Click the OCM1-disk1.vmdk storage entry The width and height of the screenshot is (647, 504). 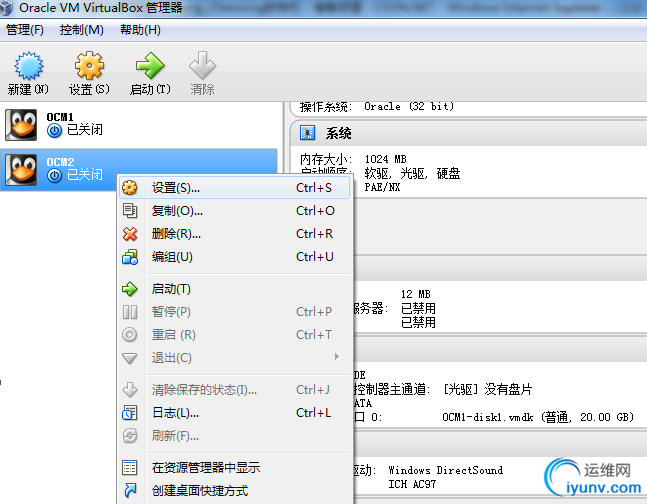point(538,417)
